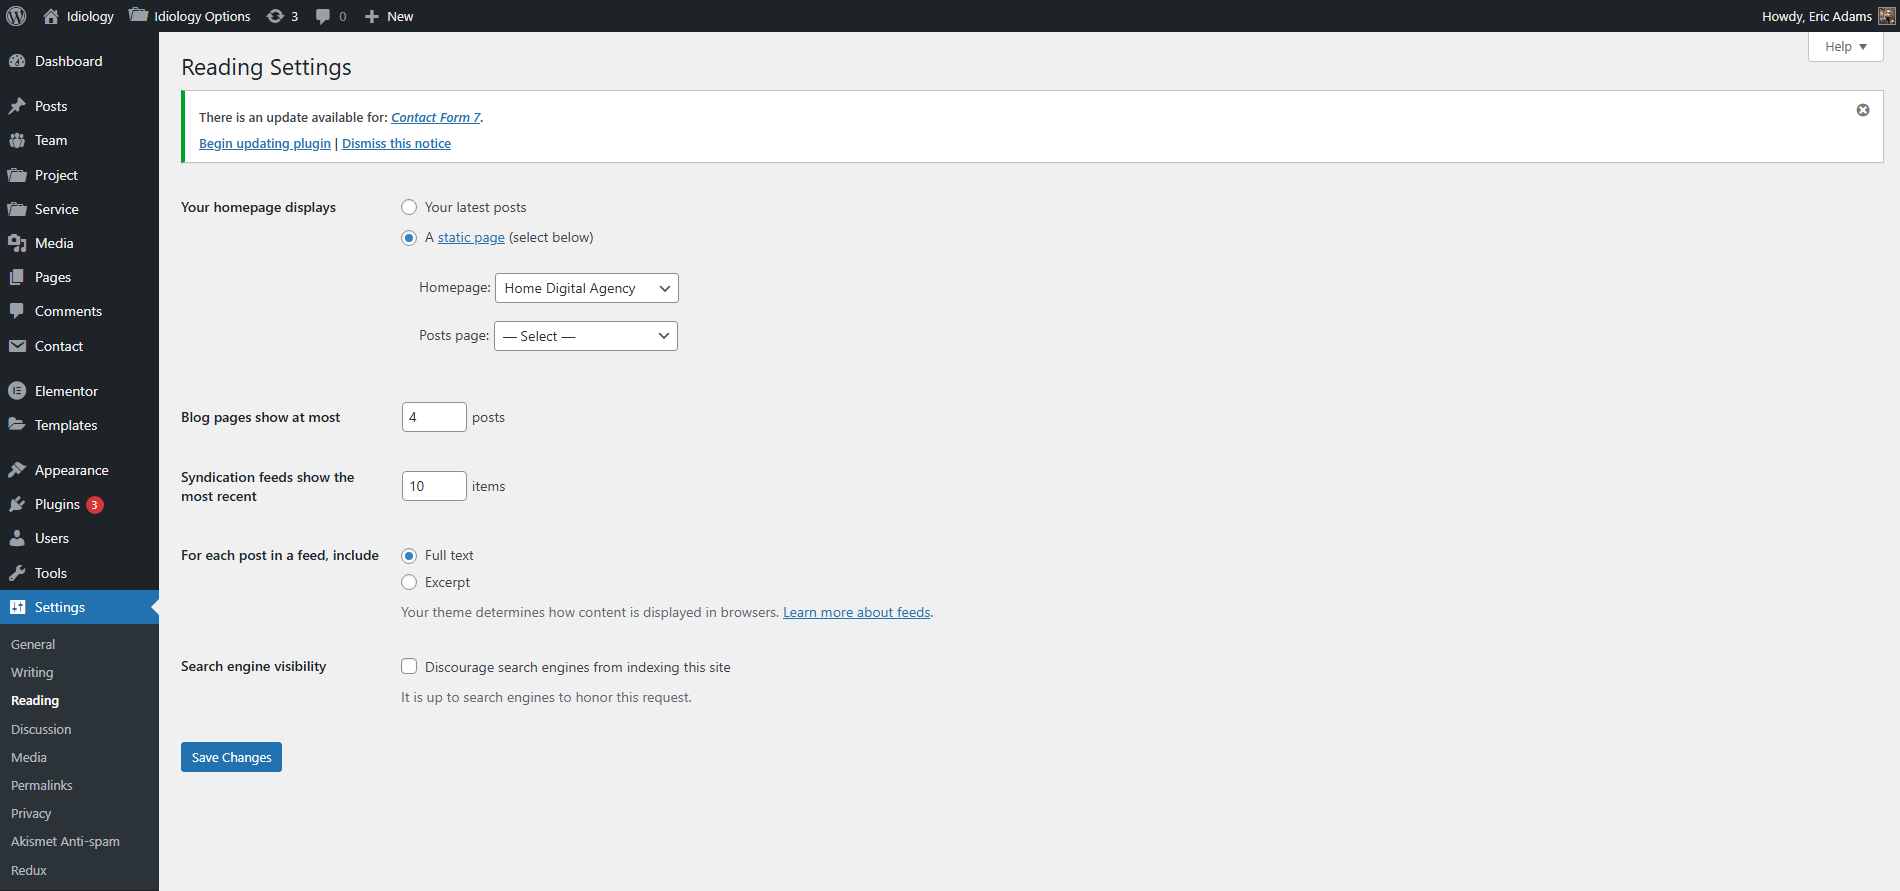Enable discourage search engines checkbox
Screen dimensions: 1900x891
point(409,666)
